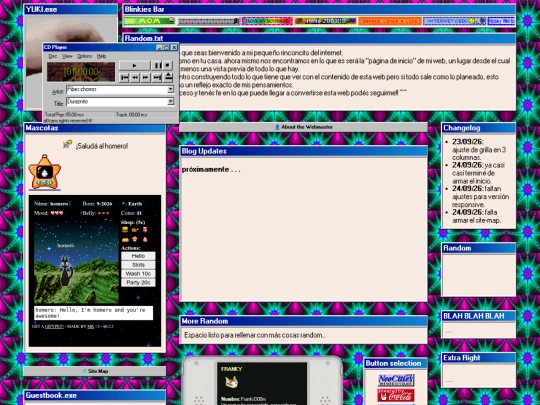The height and width of the screenshot is (405, 540).
Task: Fast-forward the CD Player track
Action: point(146,78)
